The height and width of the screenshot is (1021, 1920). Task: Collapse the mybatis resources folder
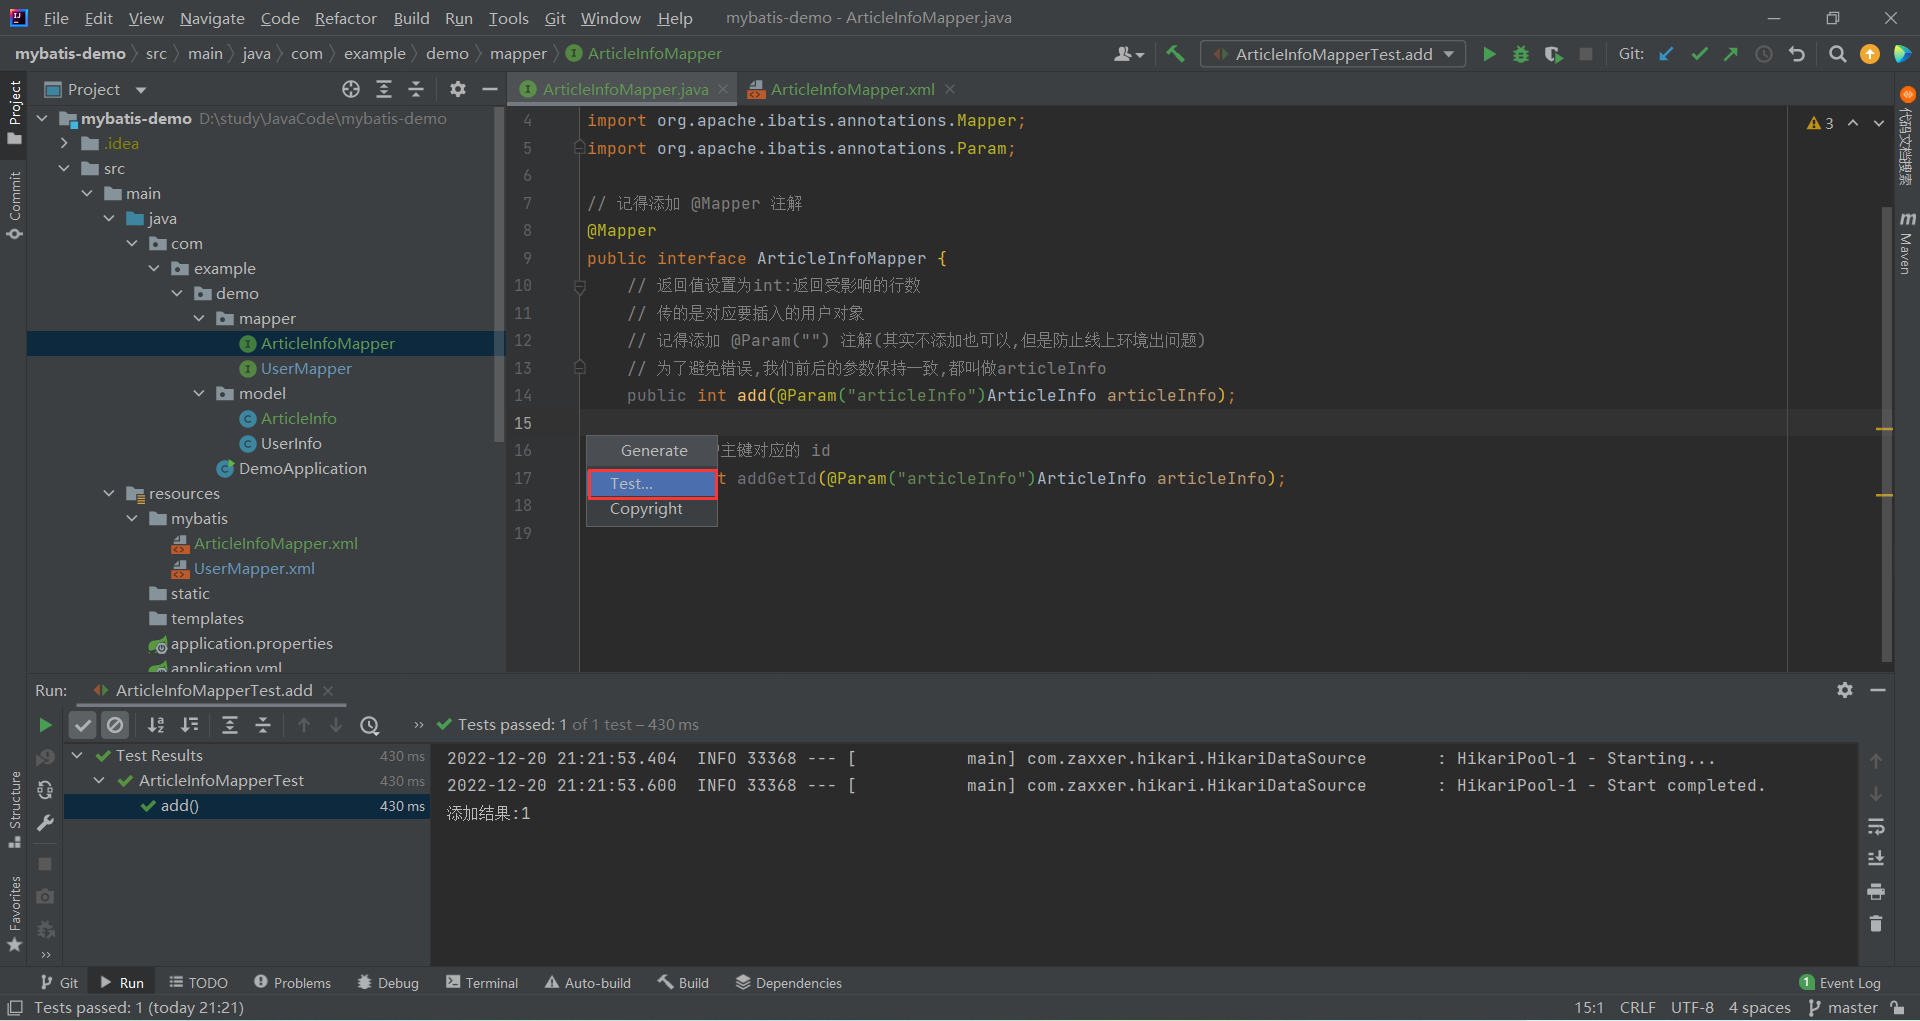click(x=132, y=518)
